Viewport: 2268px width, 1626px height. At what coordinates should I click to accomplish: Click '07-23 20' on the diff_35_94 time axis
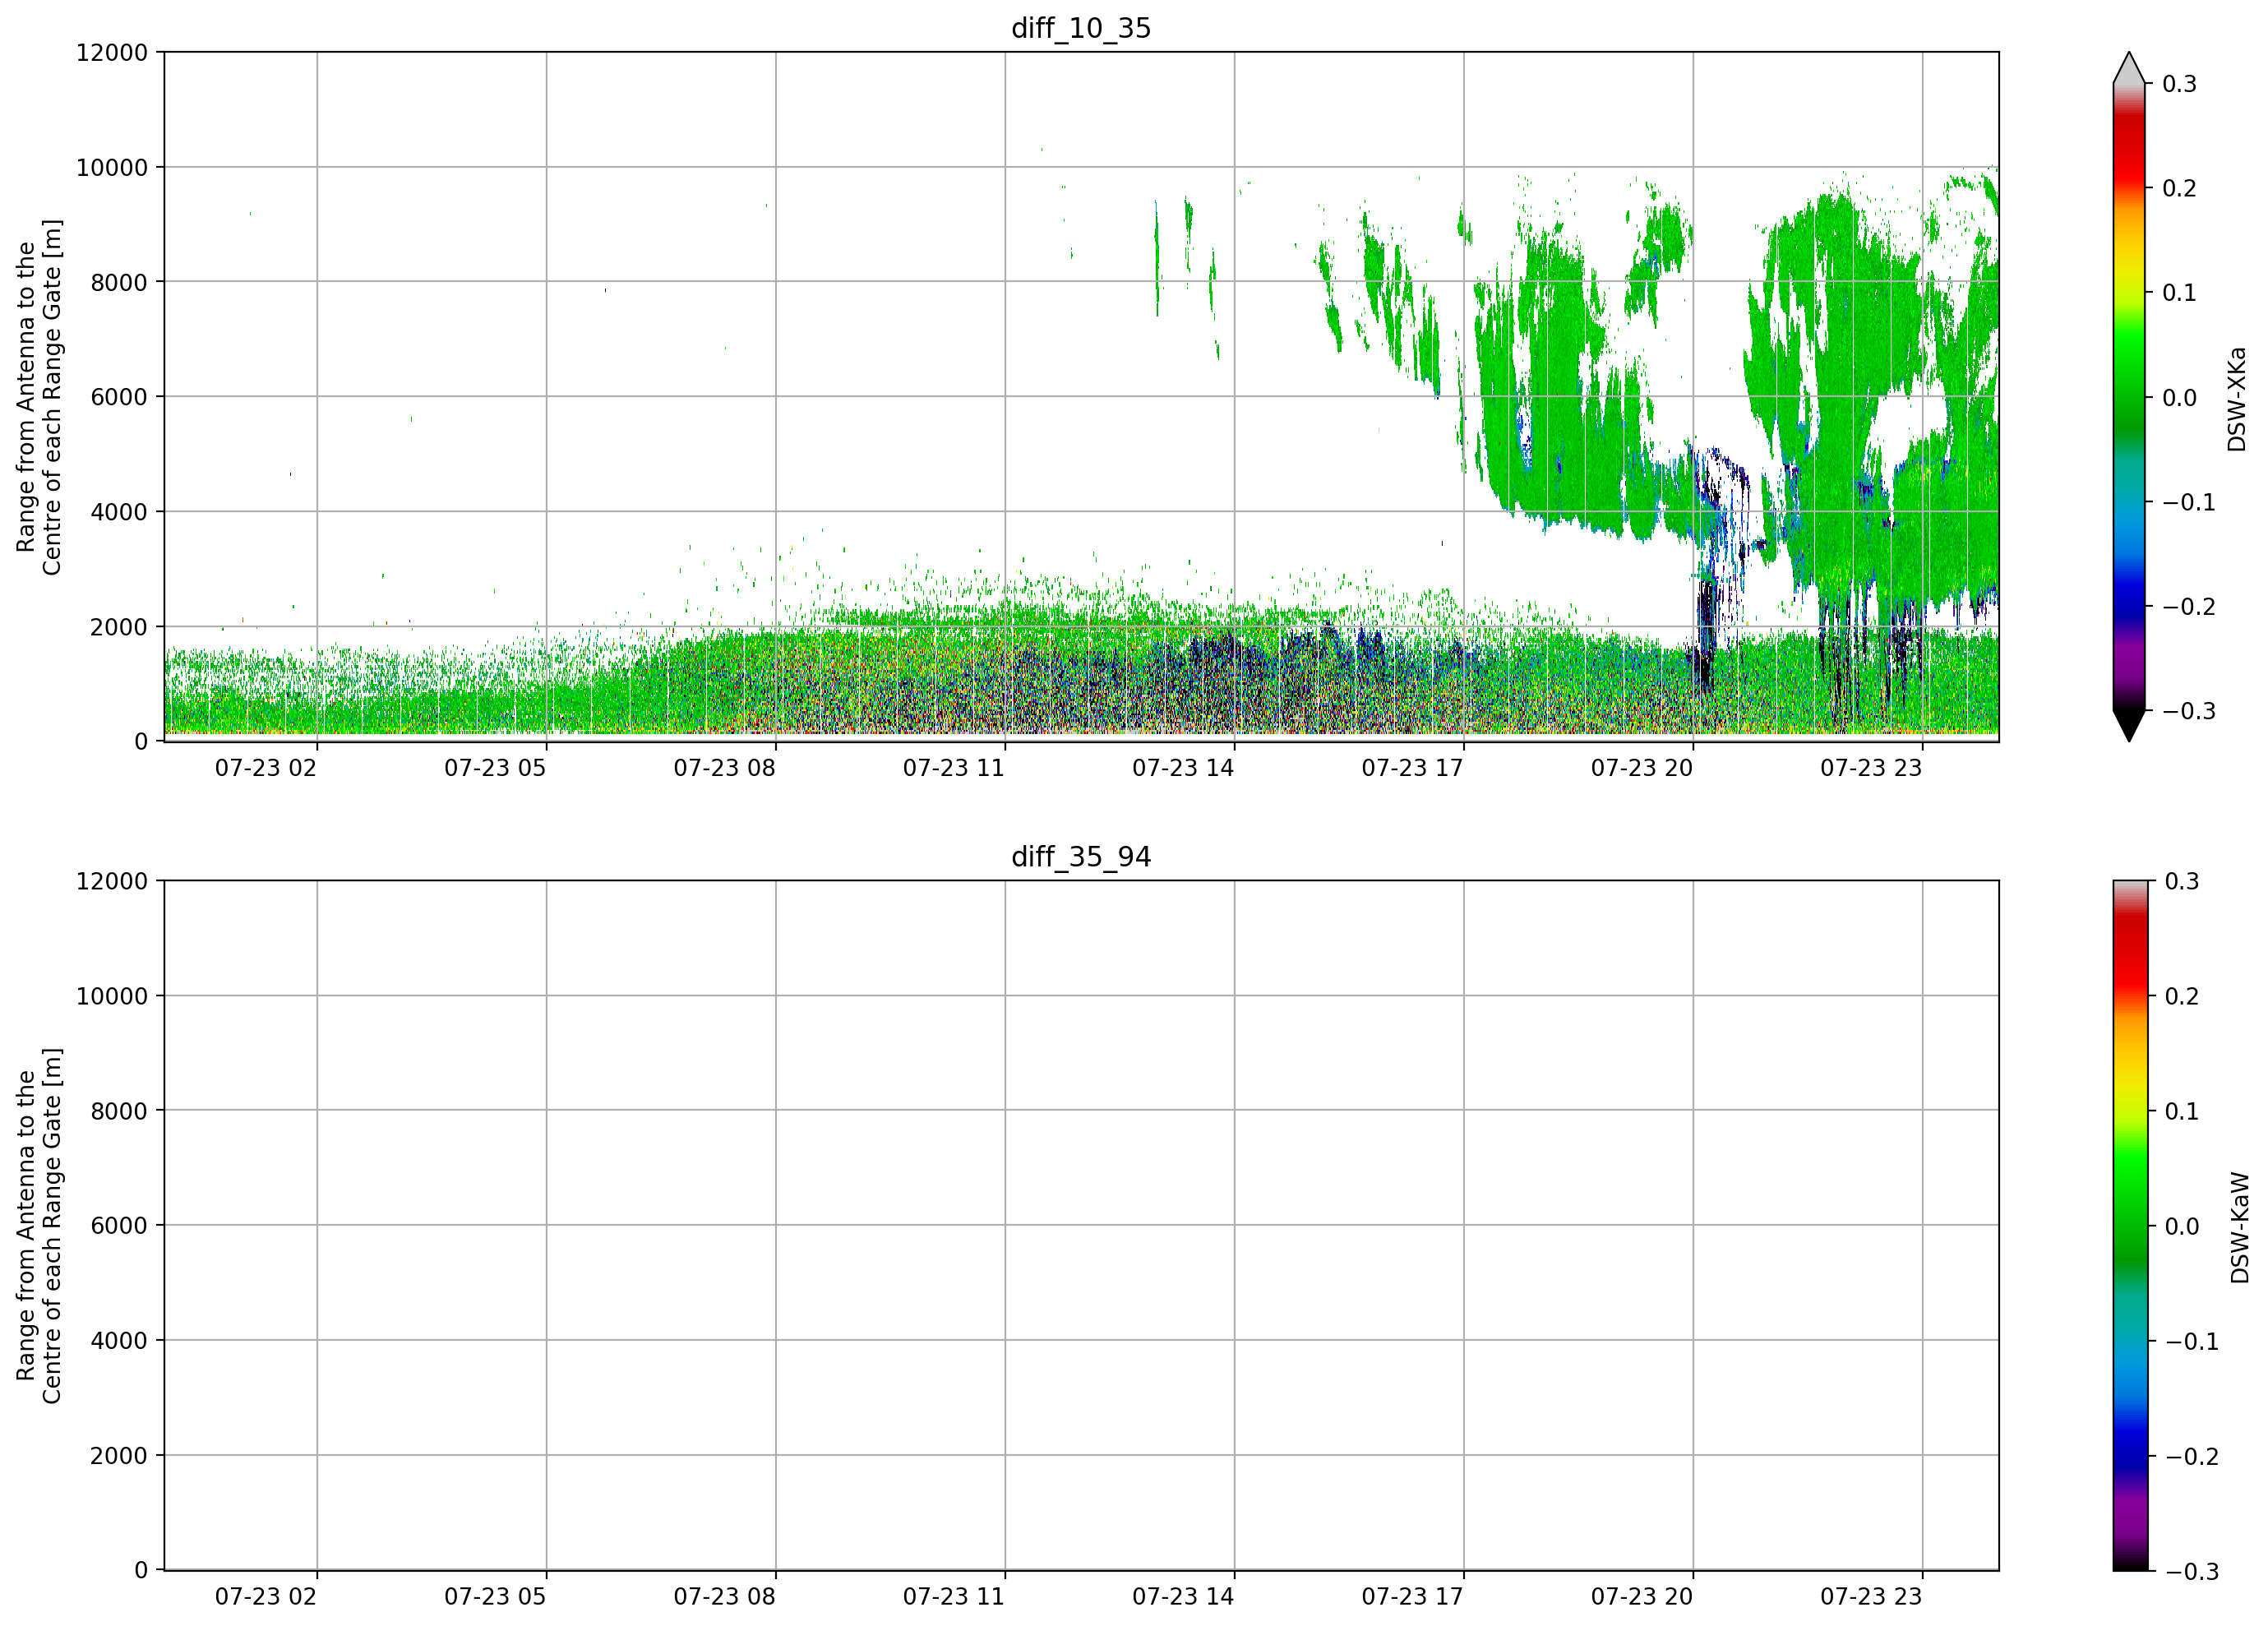coord(1642,1597)
